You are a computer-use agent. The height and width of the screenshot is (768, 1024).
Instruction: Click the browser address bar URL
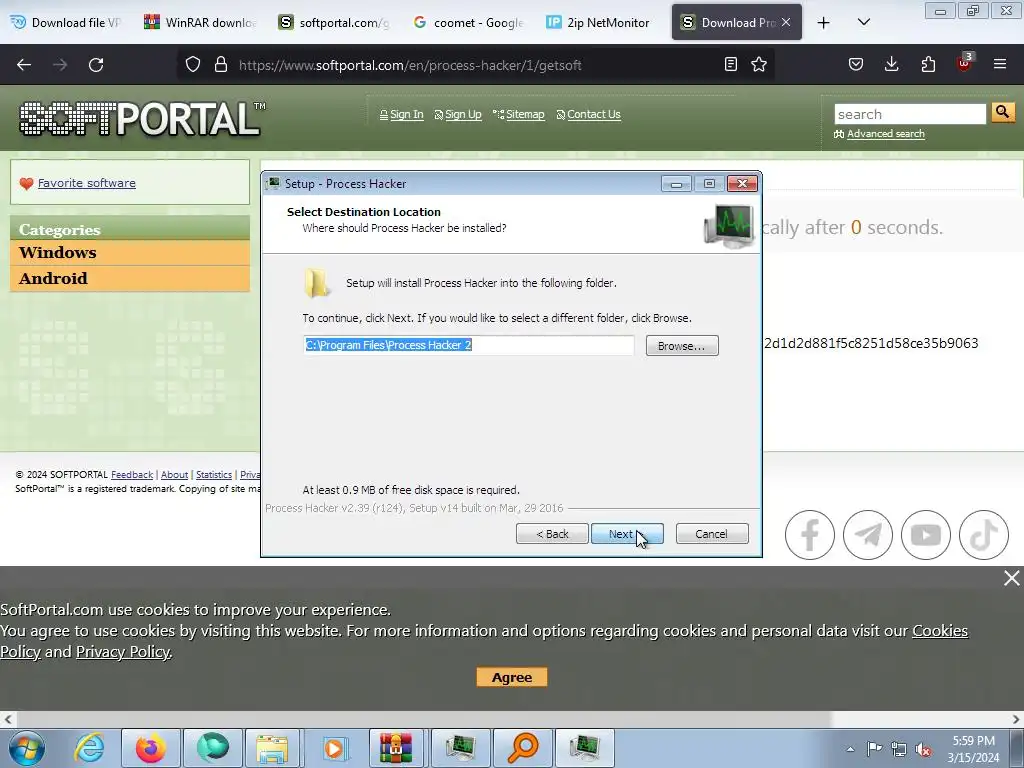[x=410, y=65]
